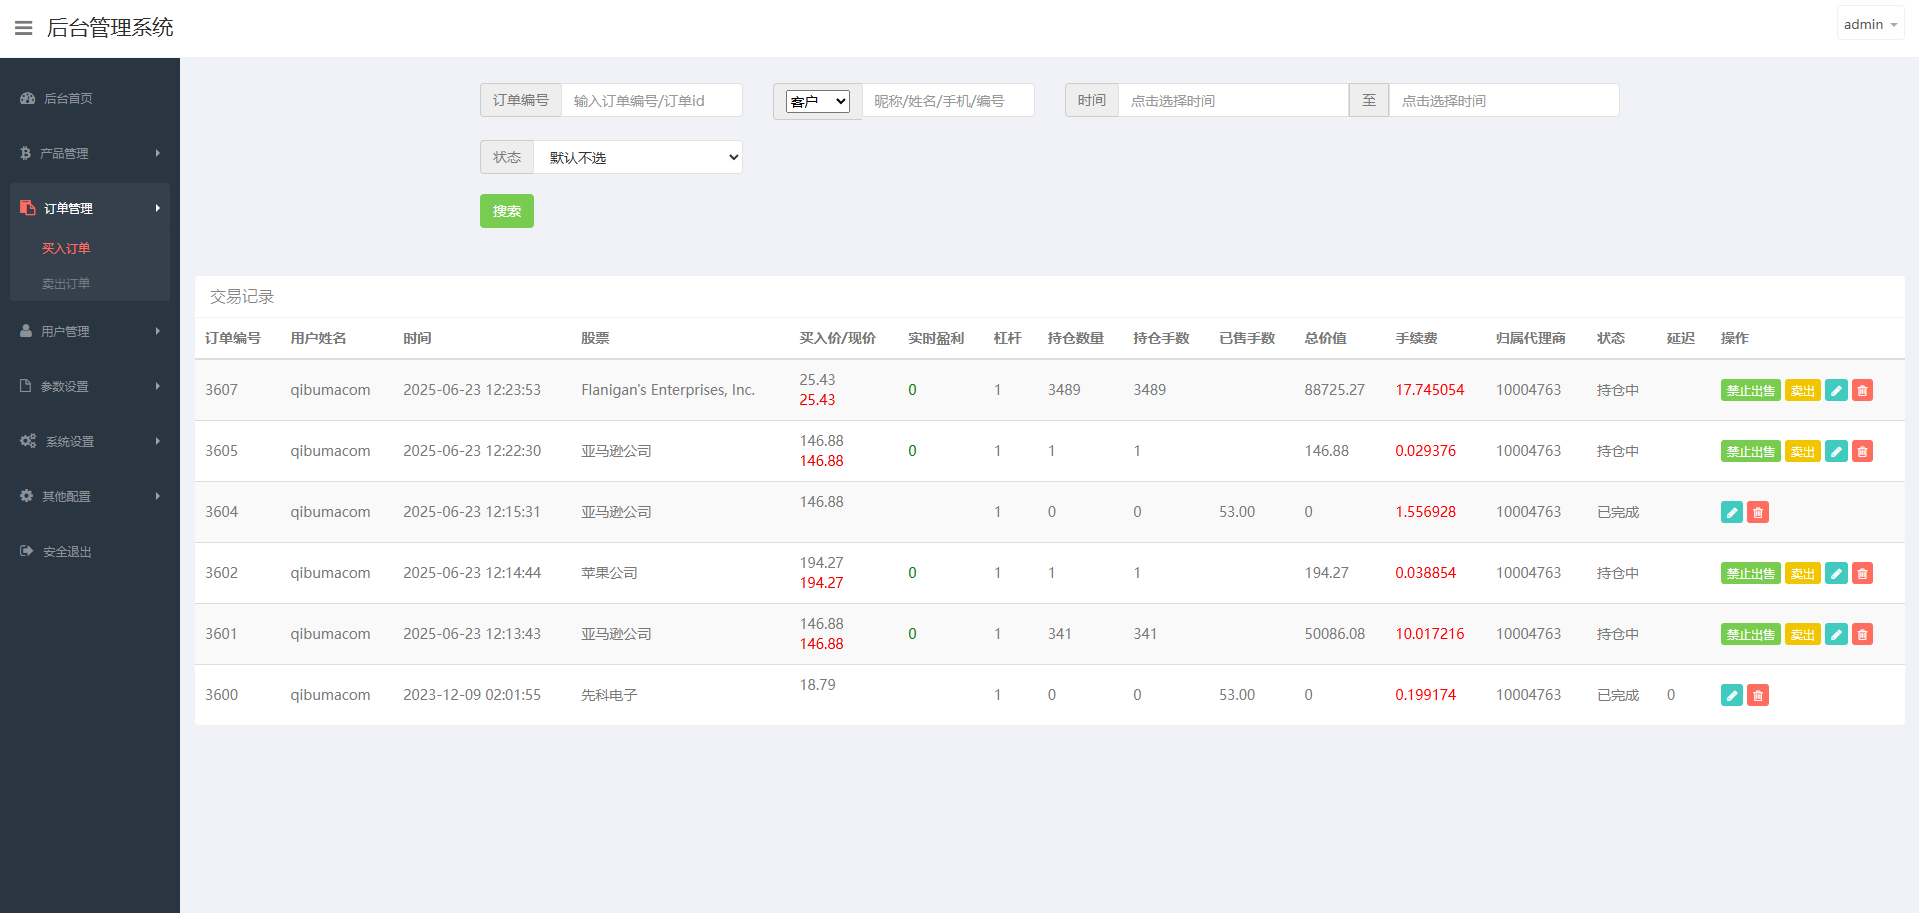The width and height of the screenshot is (1919, 913).
Task: Click the start time picker field
Action: tap(1232, 101)
